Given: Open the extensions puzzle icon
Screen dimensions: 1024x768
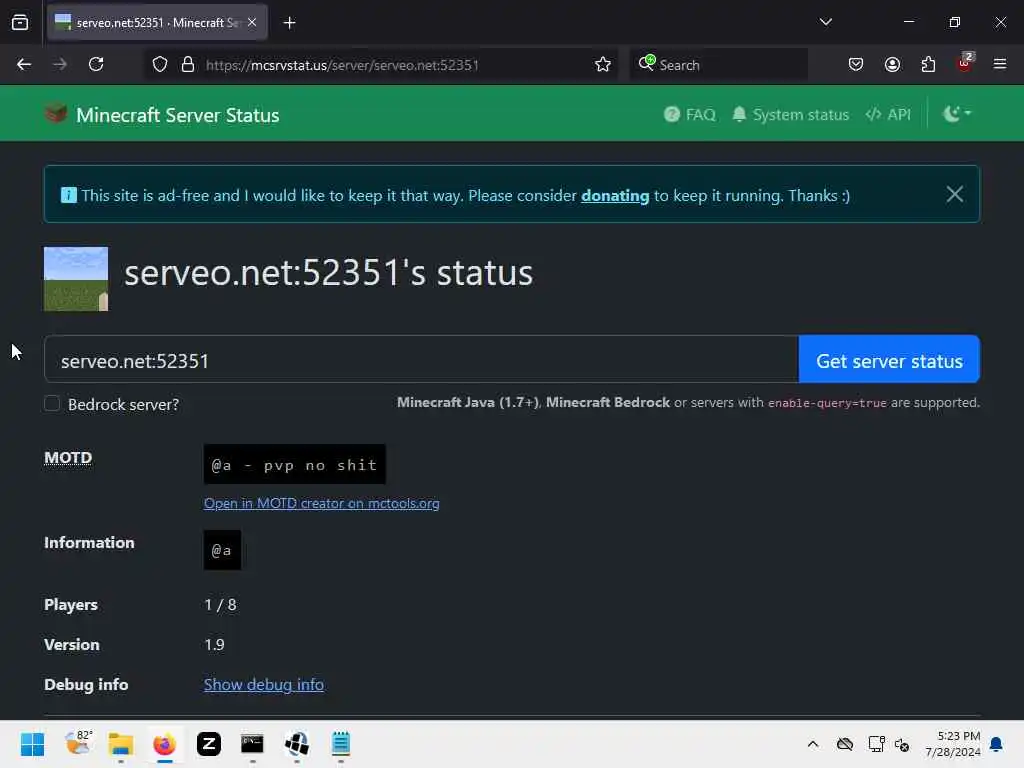Looking at the screenshot, I should tap(928, 65).
